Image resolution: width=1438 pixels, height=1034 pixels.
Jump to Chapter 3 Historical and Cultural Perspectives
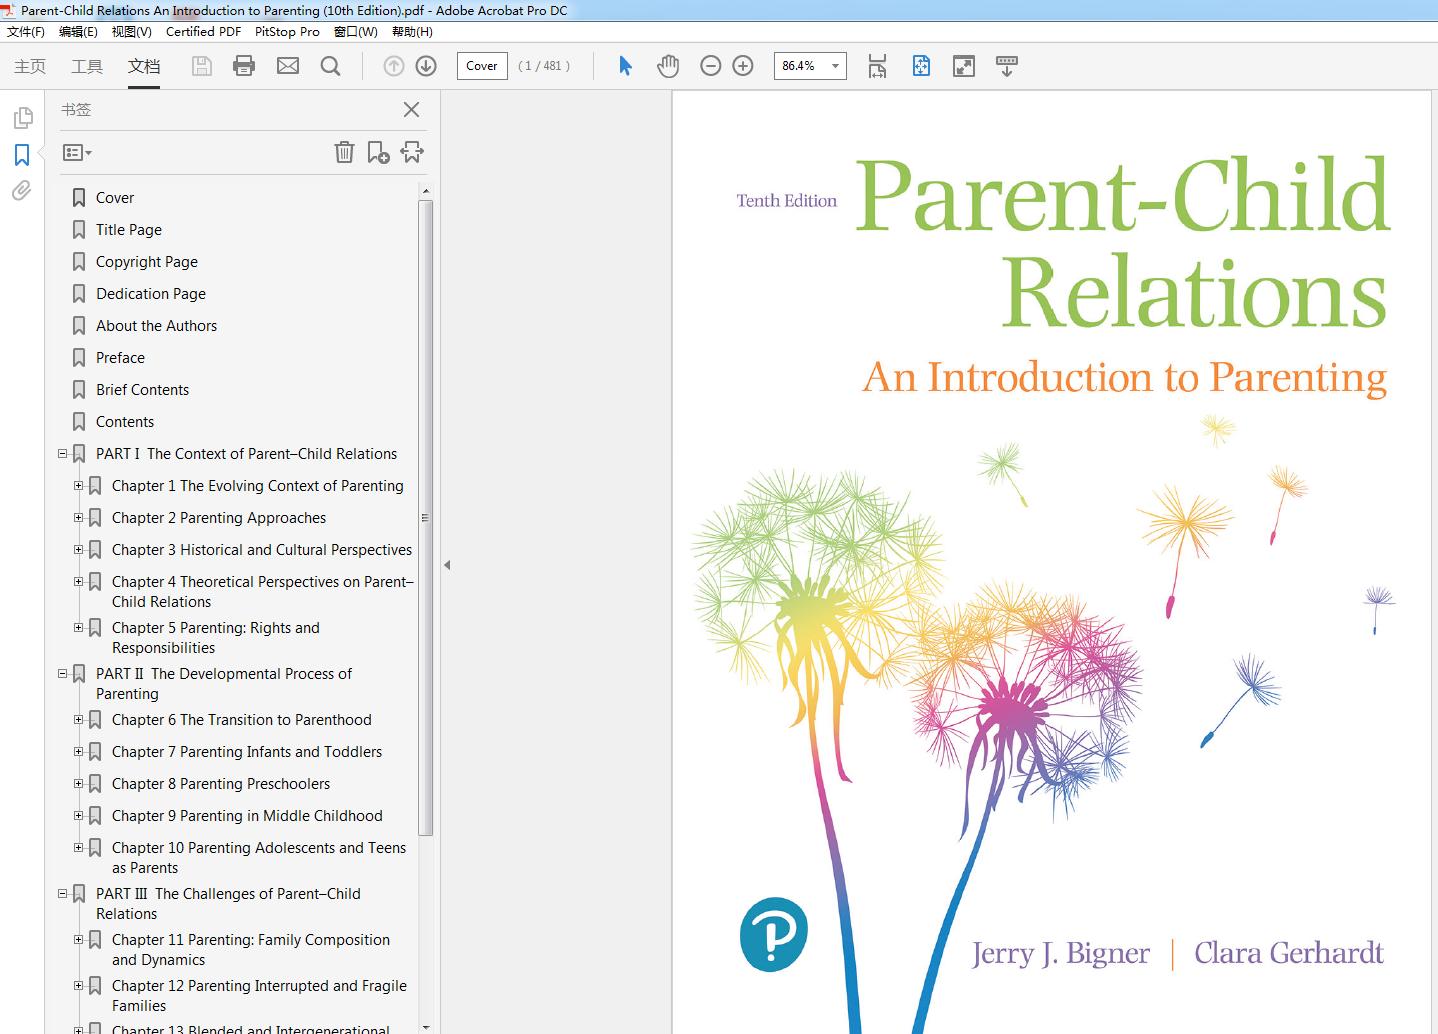[x=261, y=550]
